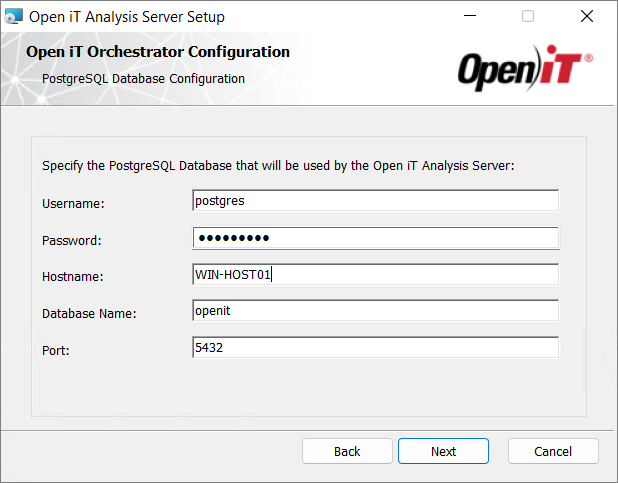
Task: Focus the Username field containing postgres
Action: [376, 201]
